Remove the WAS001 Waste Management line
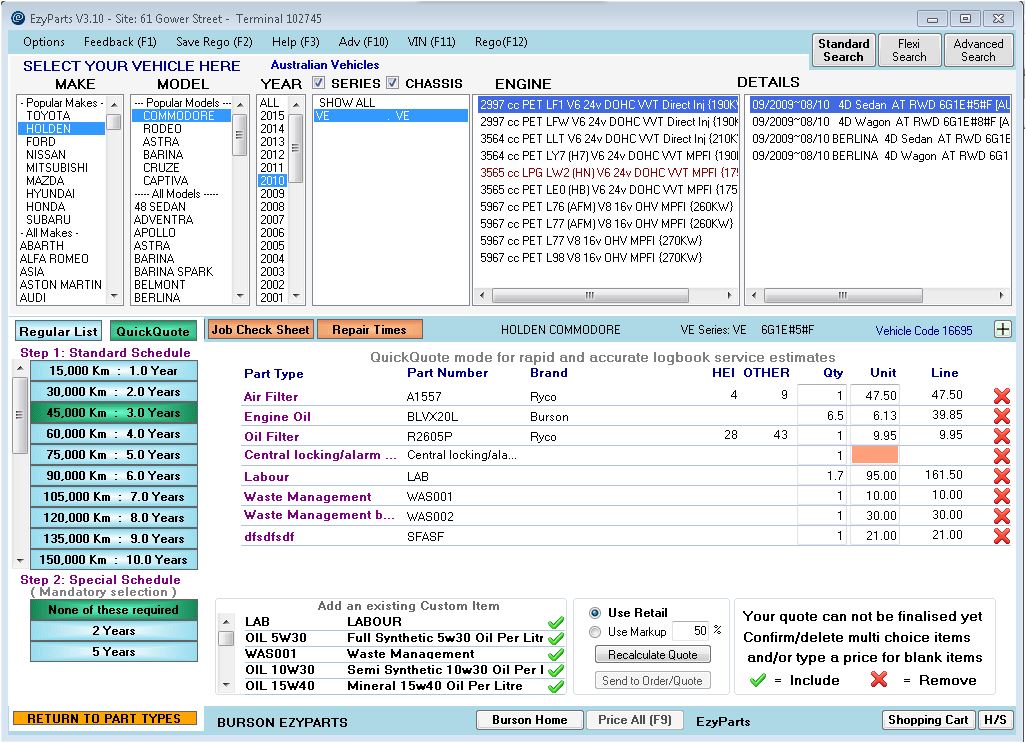This screenshot has width=1026, height=743. tap(1001, 496)
